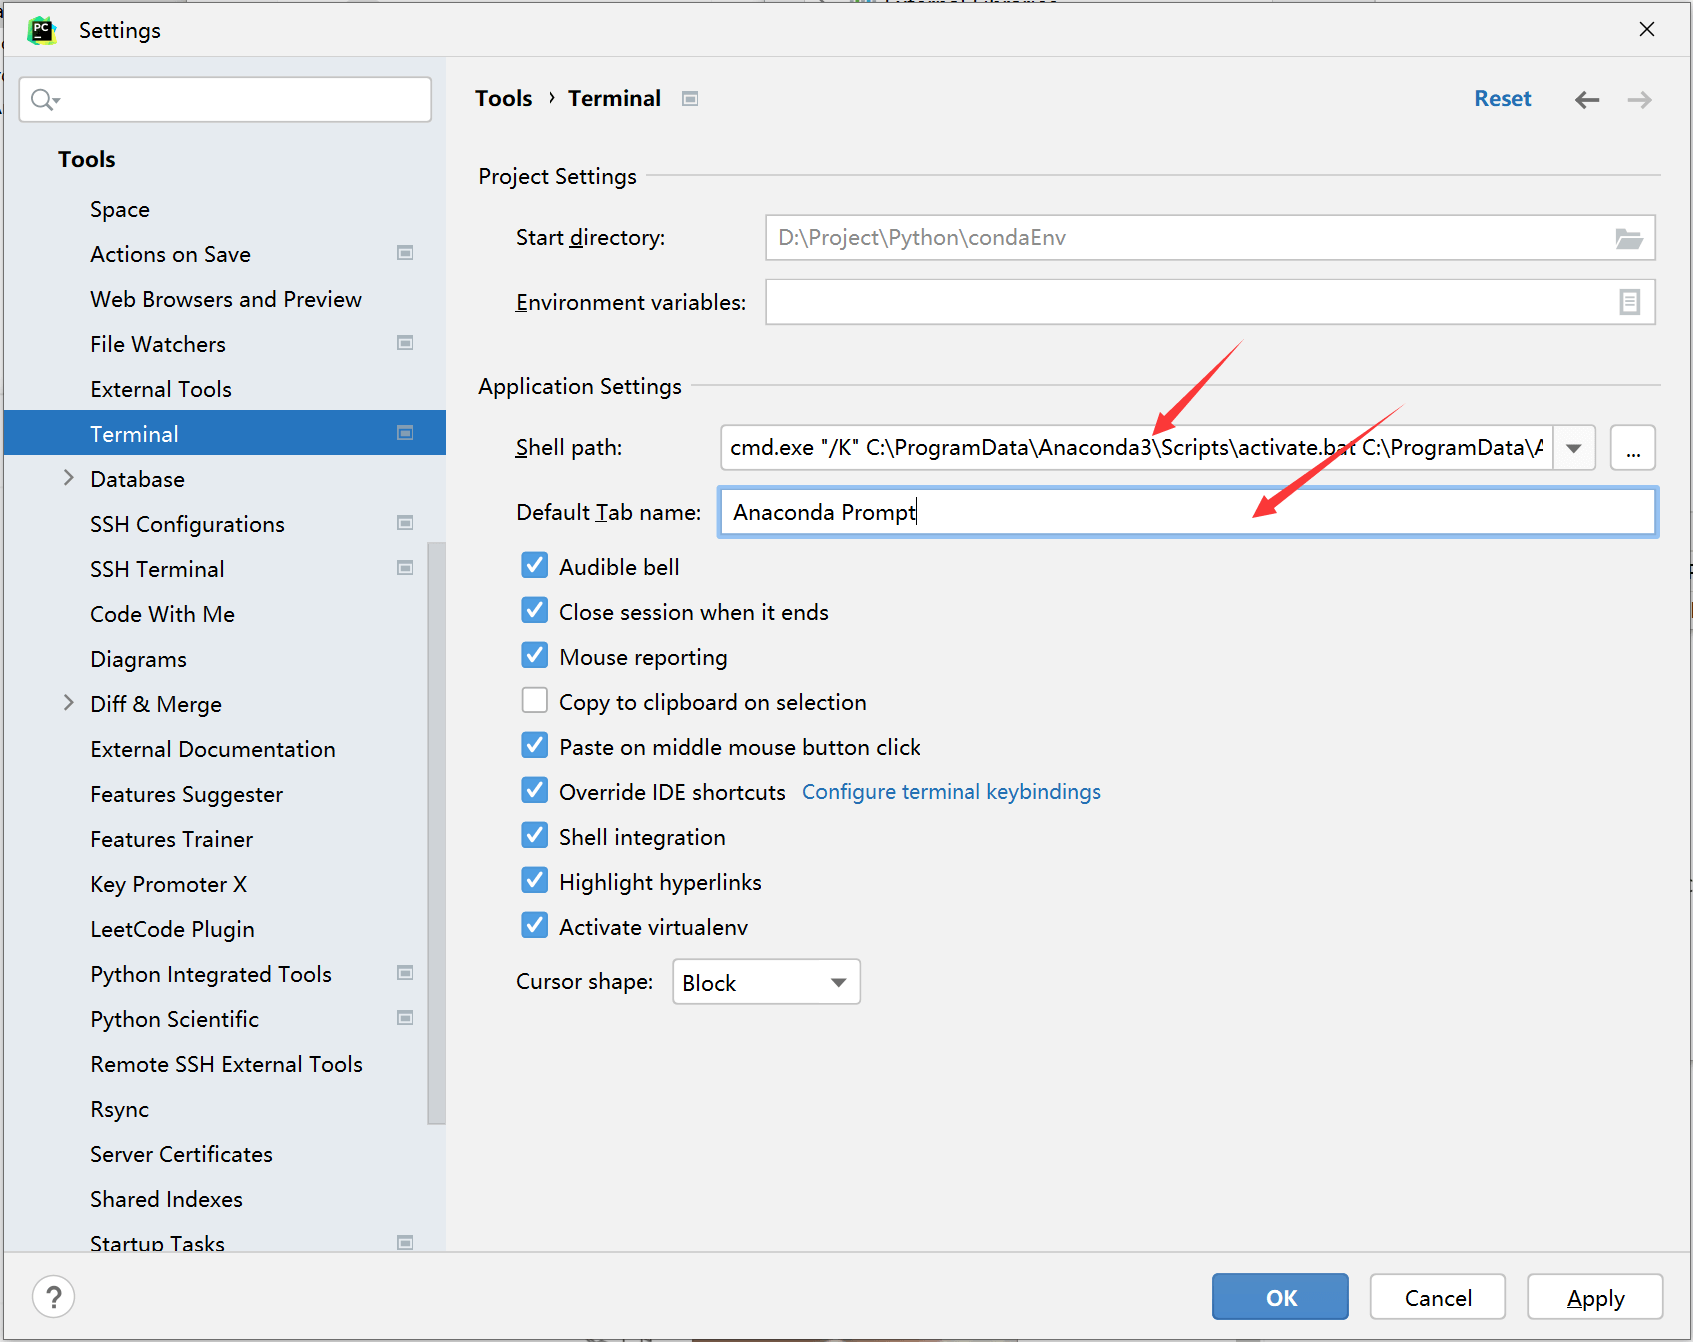The width and height of the screenshot is (1693, 1342).
Task: Click the Apply button
Action: tap(1595, 1297)
